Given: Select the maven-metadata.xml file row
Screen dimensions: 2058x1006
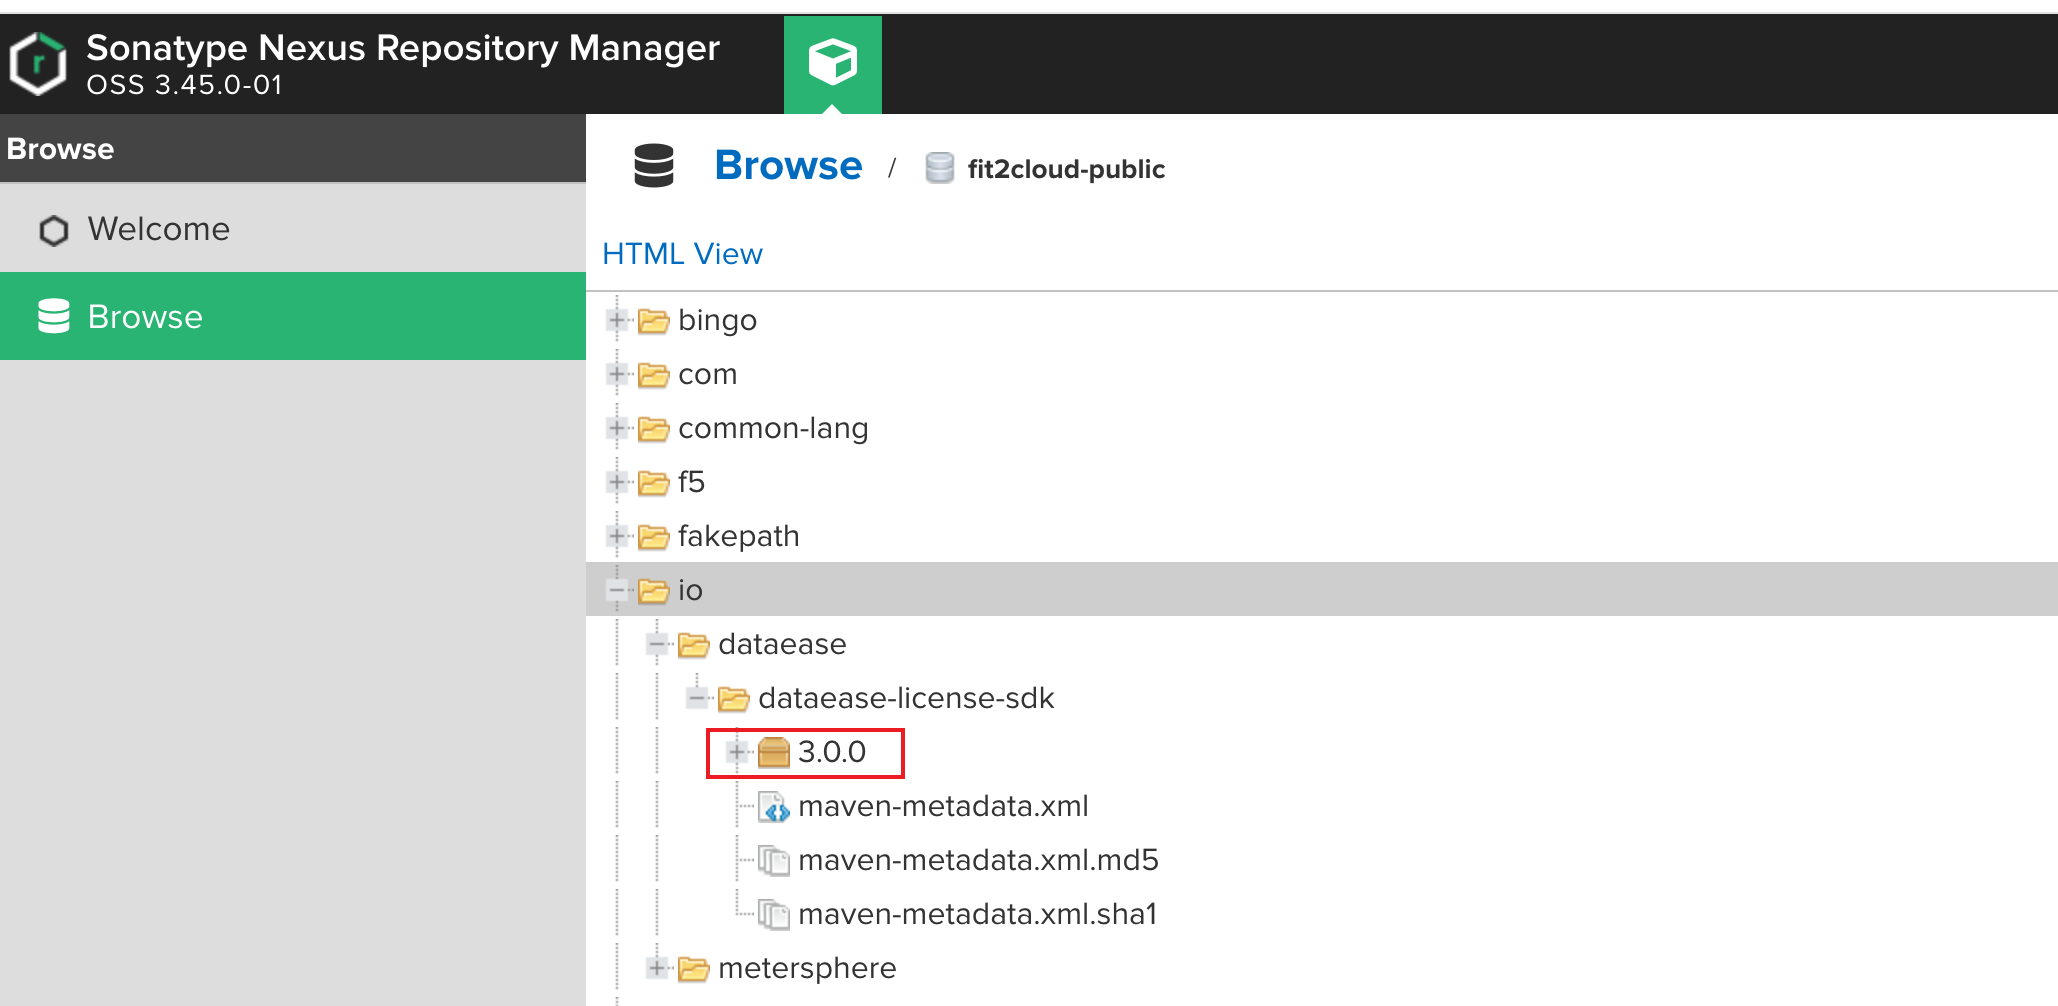Looking at the screenshot, I should coord(1322,806).
